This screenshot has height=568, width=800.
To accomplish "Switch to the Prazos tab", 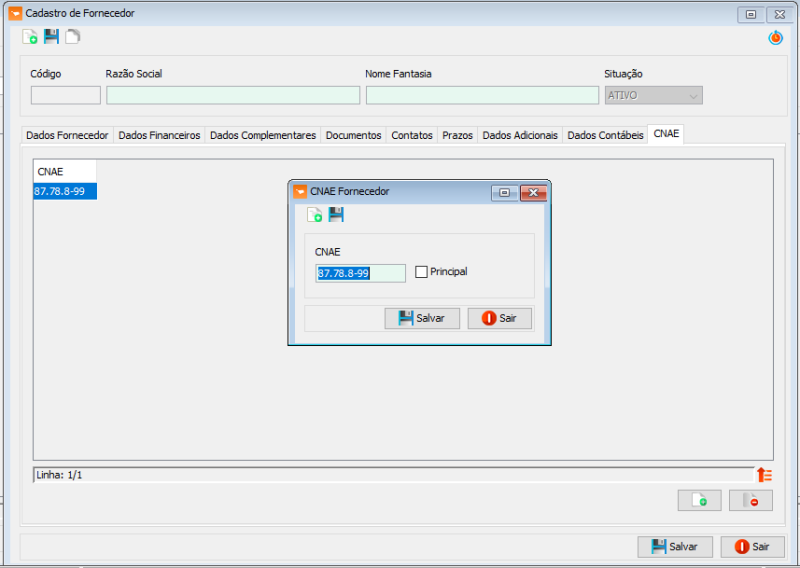I will (457, 135).
